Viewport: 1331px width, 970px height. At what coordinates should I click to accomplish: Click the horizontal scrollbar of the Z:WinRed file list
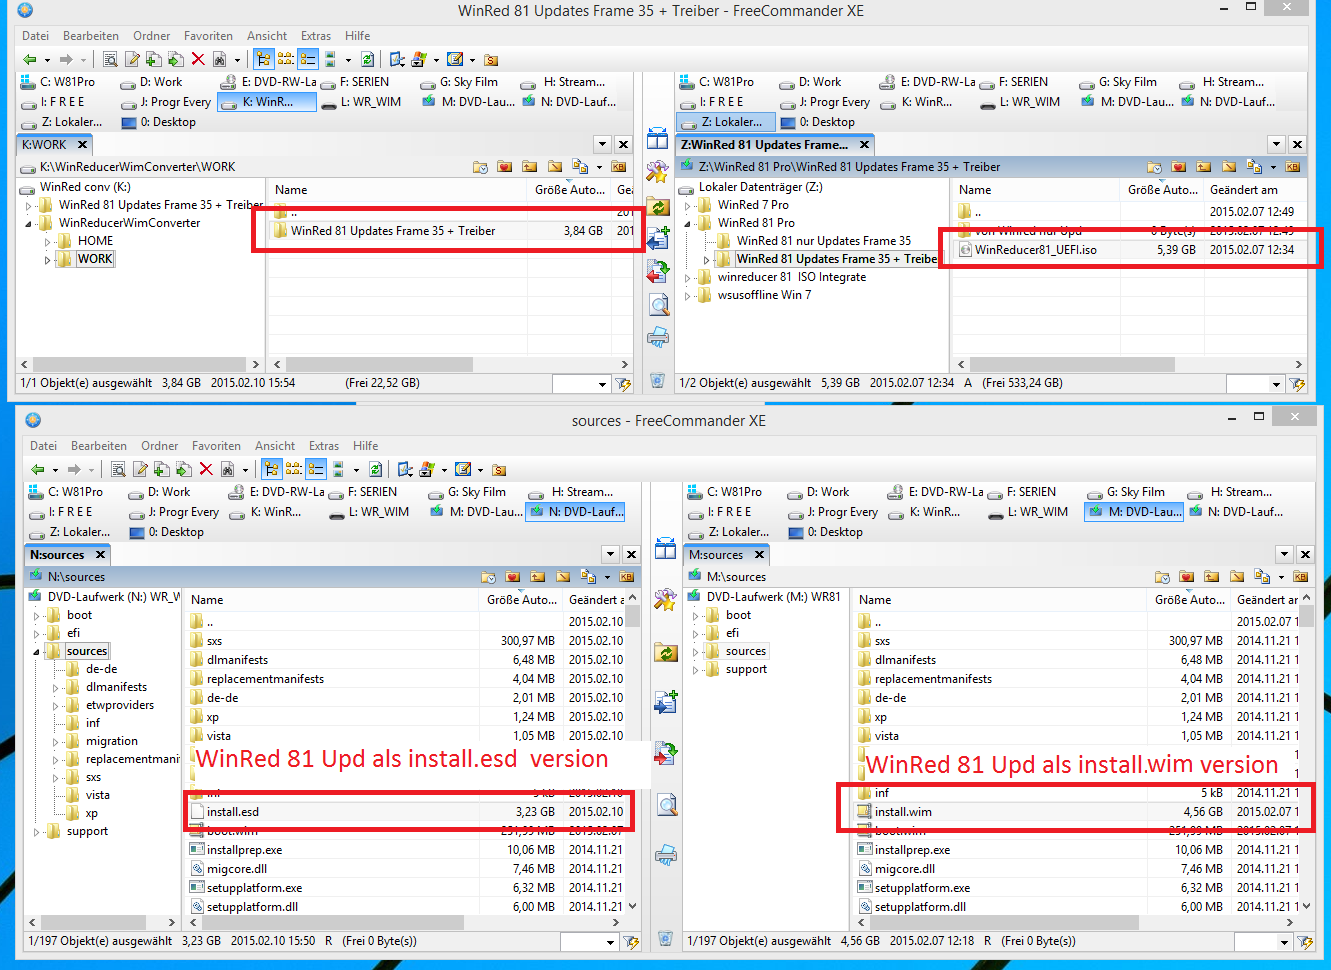tap(1129, 365)
